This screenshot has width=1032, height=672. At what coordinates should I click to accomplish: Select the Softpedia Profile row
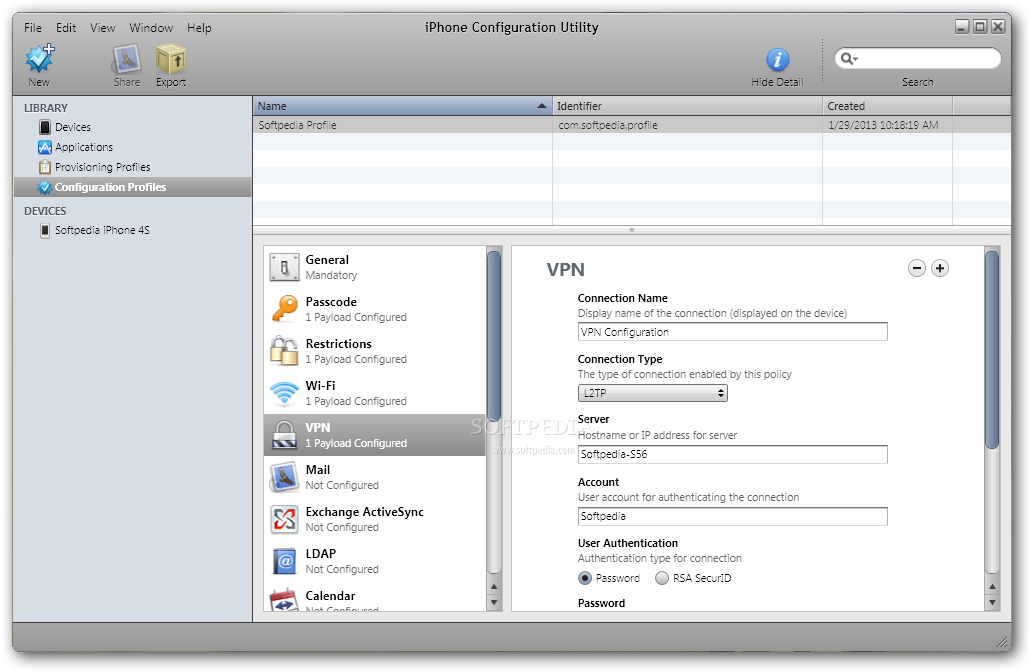pyautogui.click(x=632, y=125)
